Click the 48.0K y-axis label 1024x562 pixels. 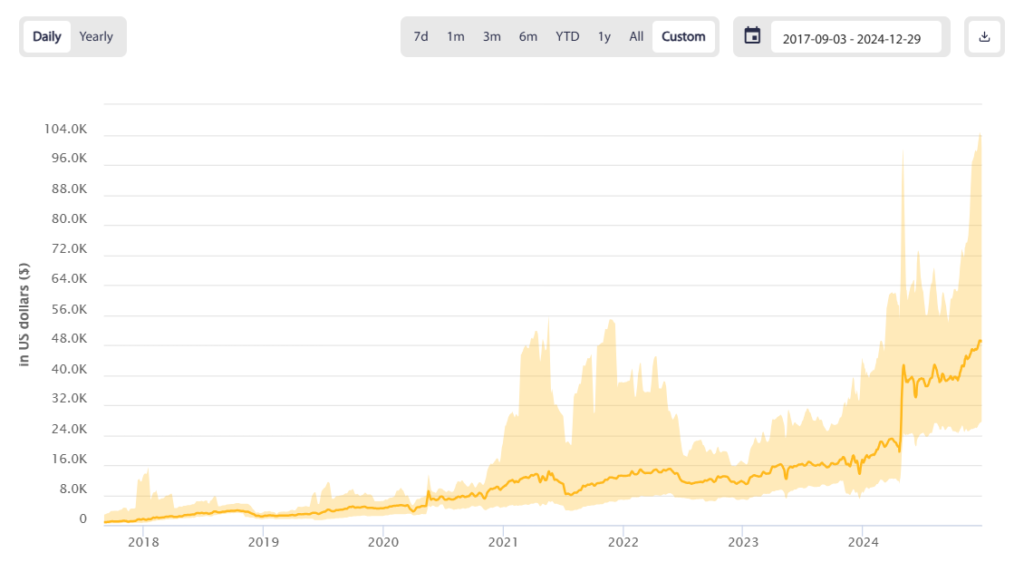click(71, 339)
